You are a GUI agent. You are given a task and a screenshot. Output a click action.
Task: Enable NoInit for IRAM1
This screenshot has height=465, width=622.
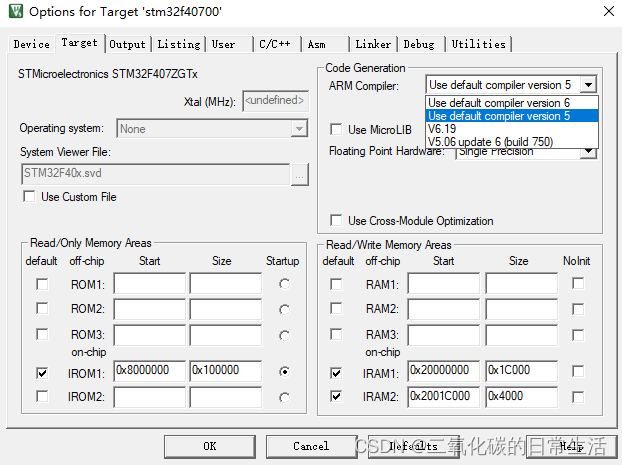tap(578, 371)
